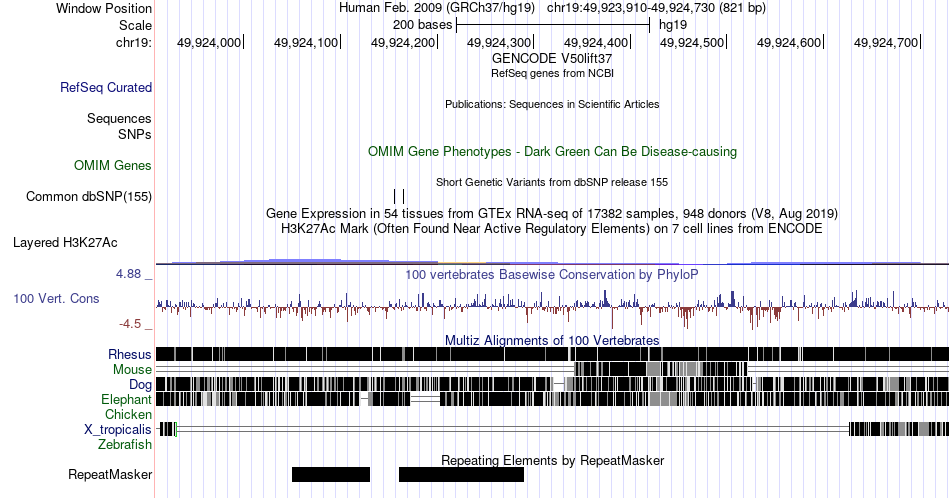Click the RefSeq Curated track label
This screenshot has width=950, height=498.
click(106, 87)
